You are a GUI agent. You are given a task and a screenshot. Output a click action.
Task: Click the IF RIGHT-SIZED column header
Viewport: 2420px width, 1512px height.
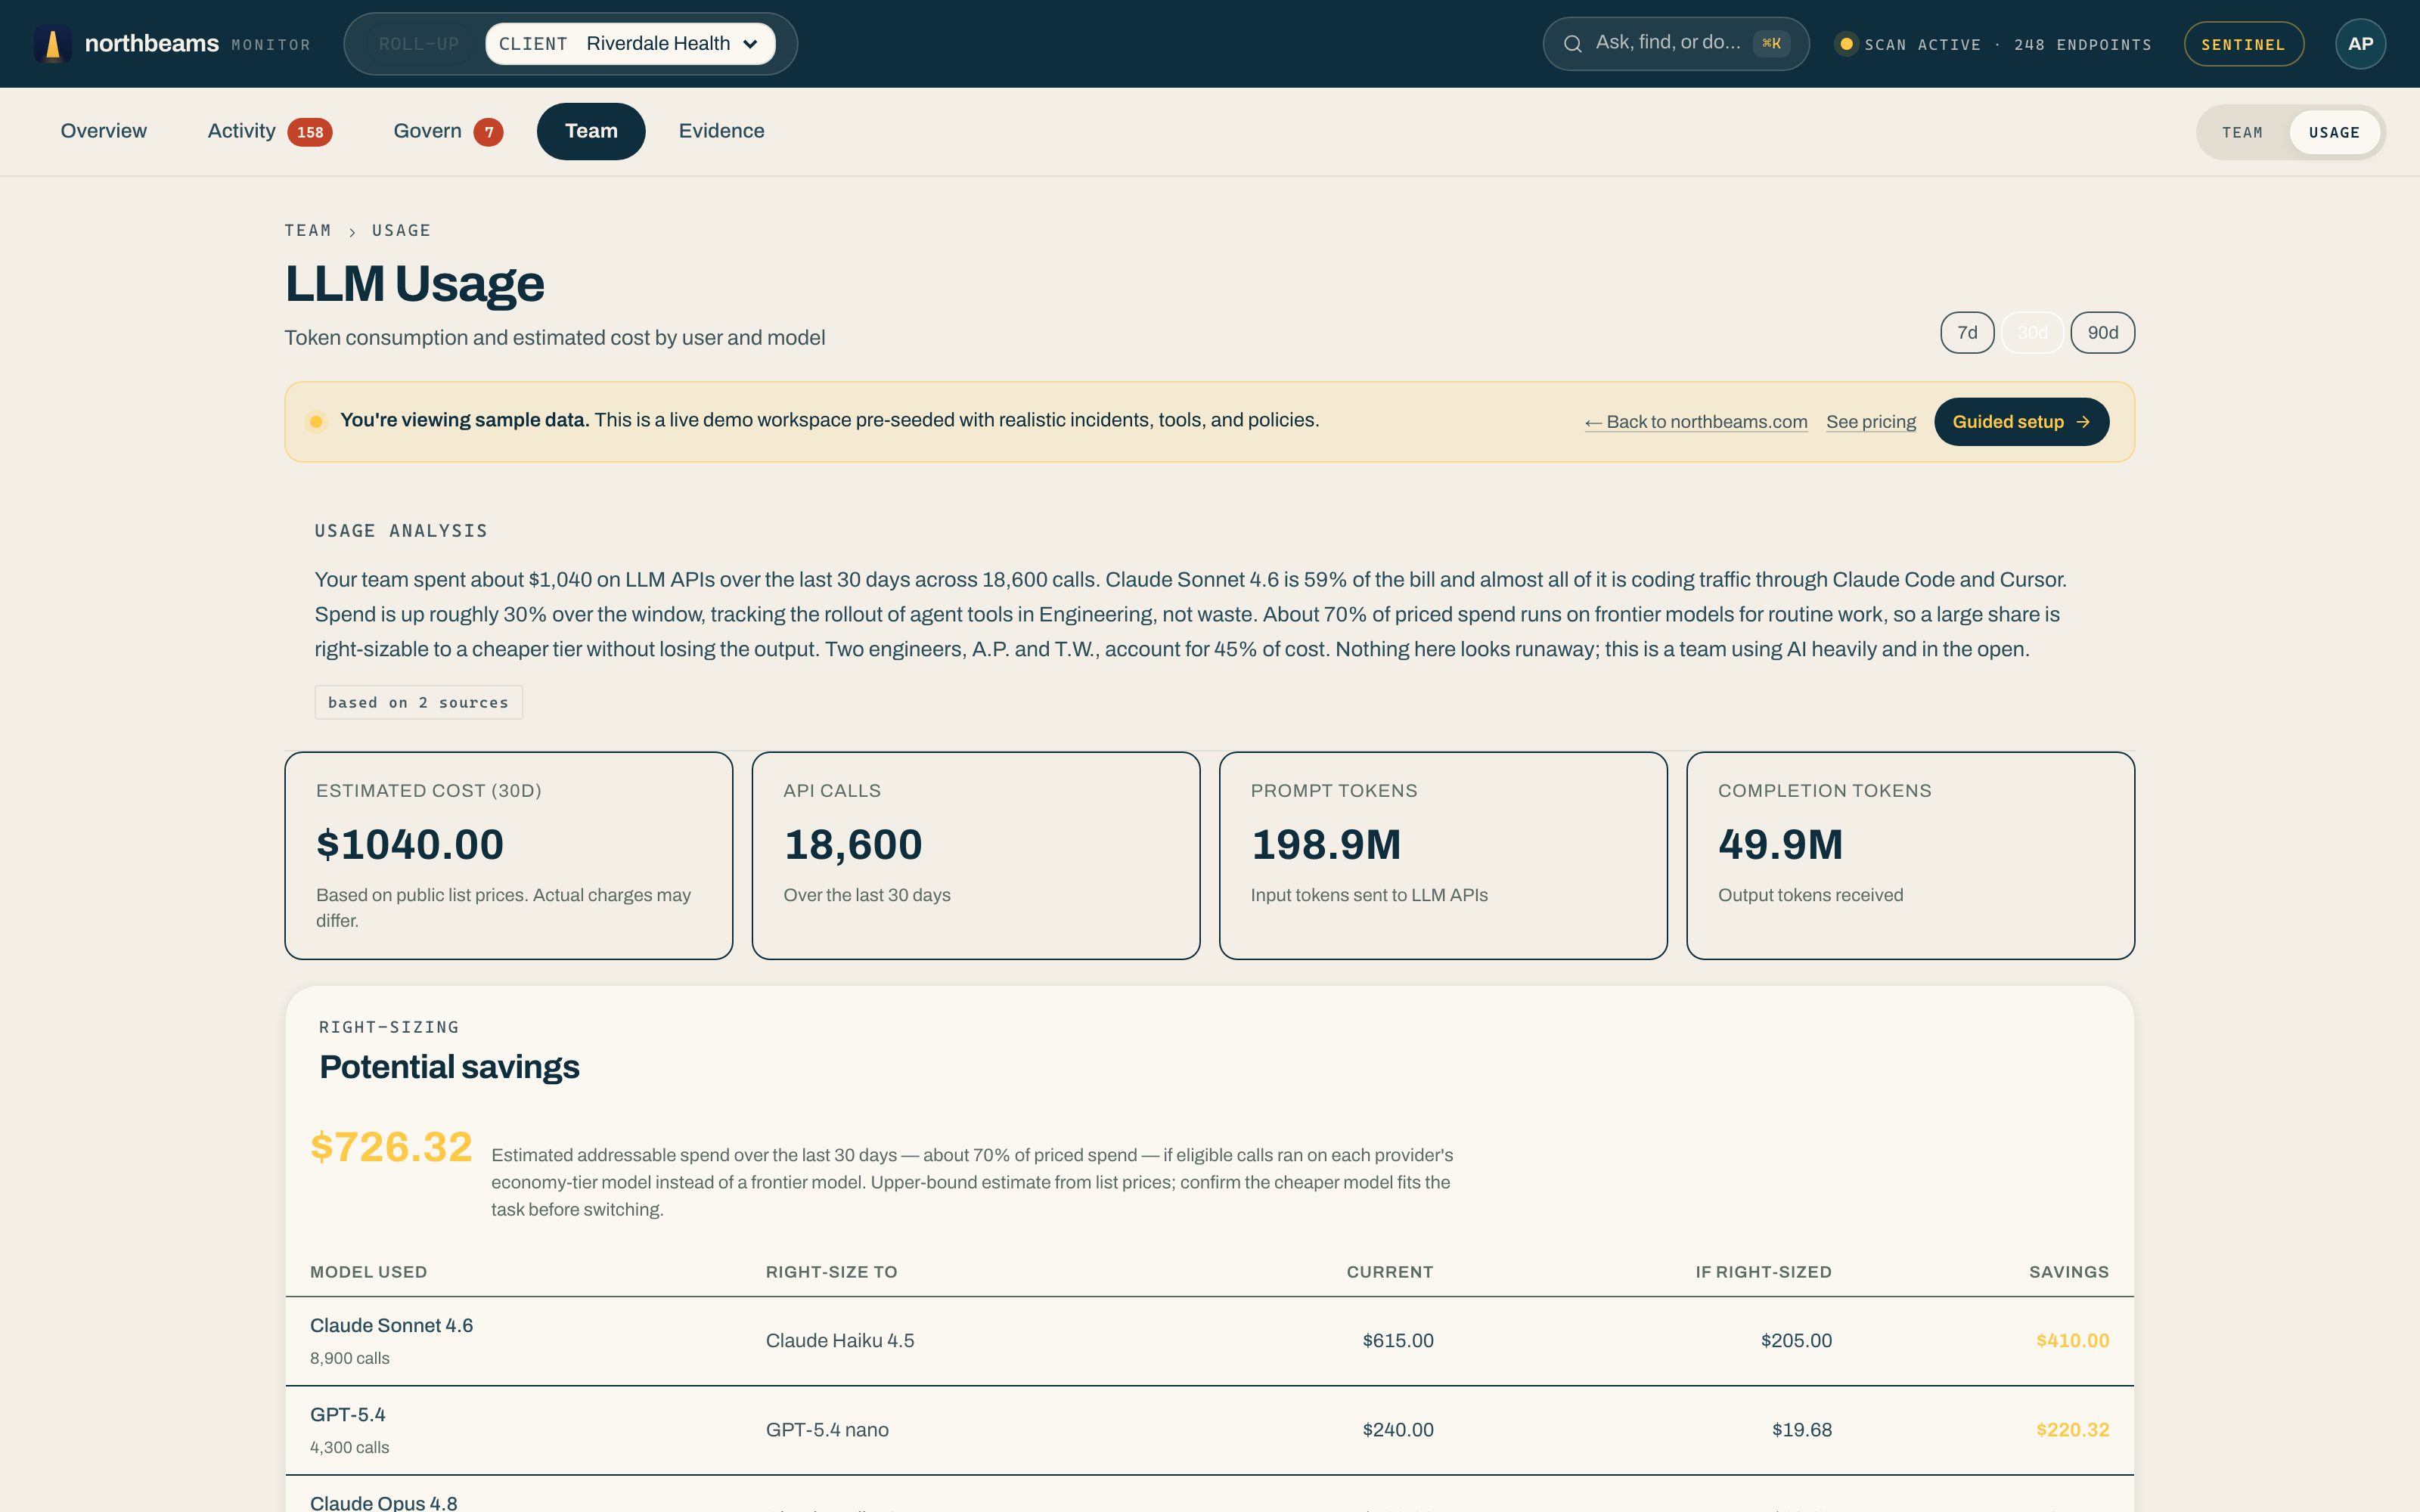pyautogui.click(x=1763, y=1272)
